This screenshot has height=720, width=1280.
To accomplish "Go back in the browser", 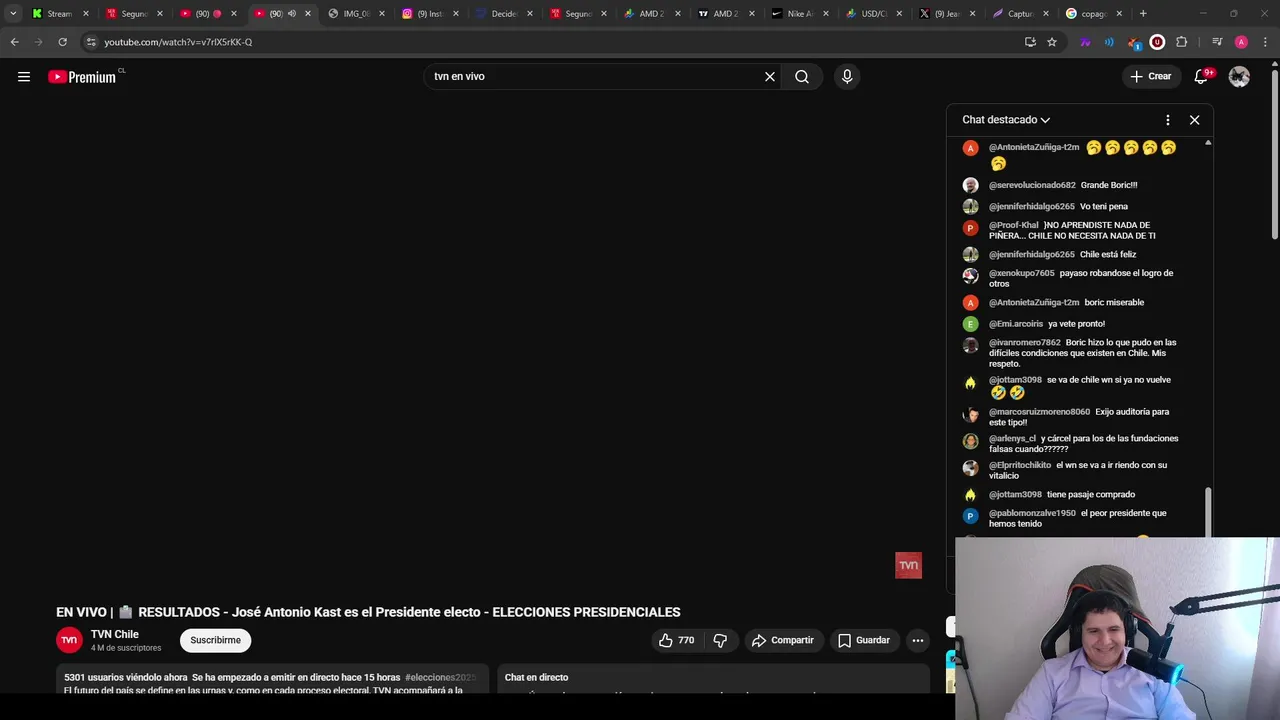I will (15, 42).
